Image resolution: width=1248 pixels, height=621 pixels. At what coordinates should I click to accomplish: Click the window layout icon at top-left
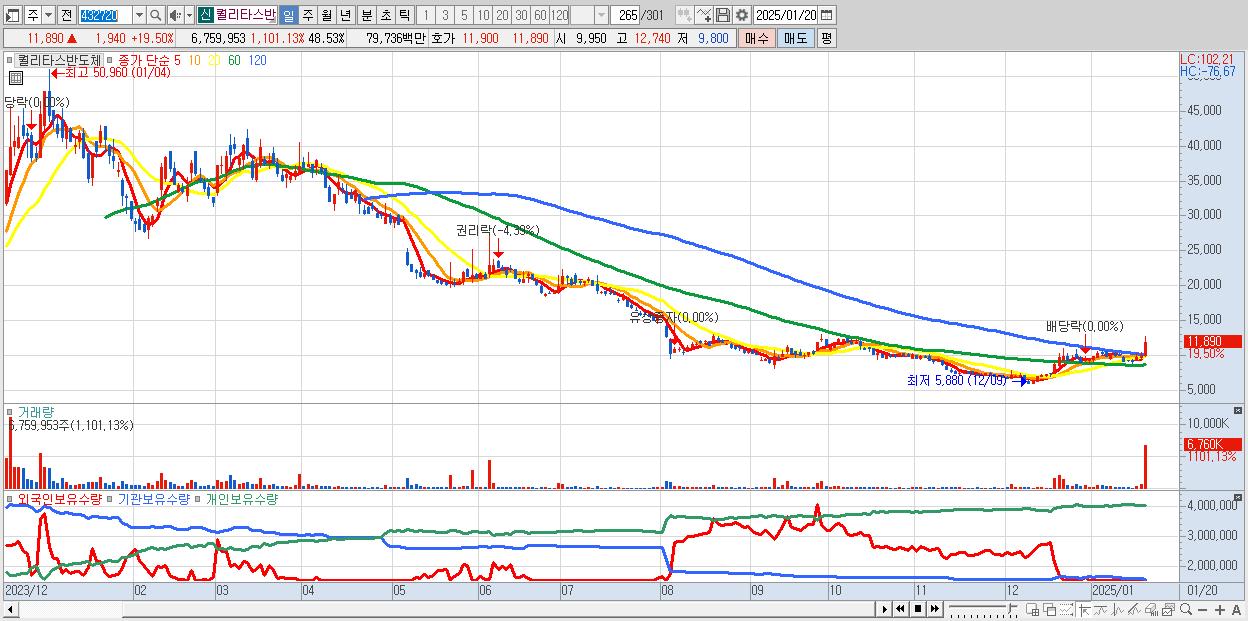coord(12,15)
